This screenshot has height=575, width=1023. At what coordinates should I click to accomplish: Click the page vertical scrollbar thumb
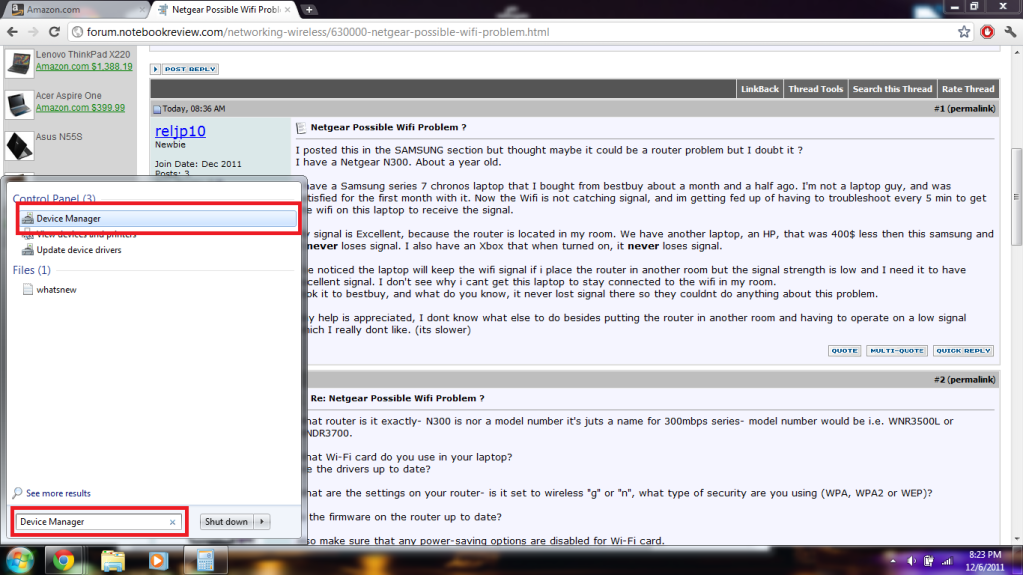point(1016,197)
